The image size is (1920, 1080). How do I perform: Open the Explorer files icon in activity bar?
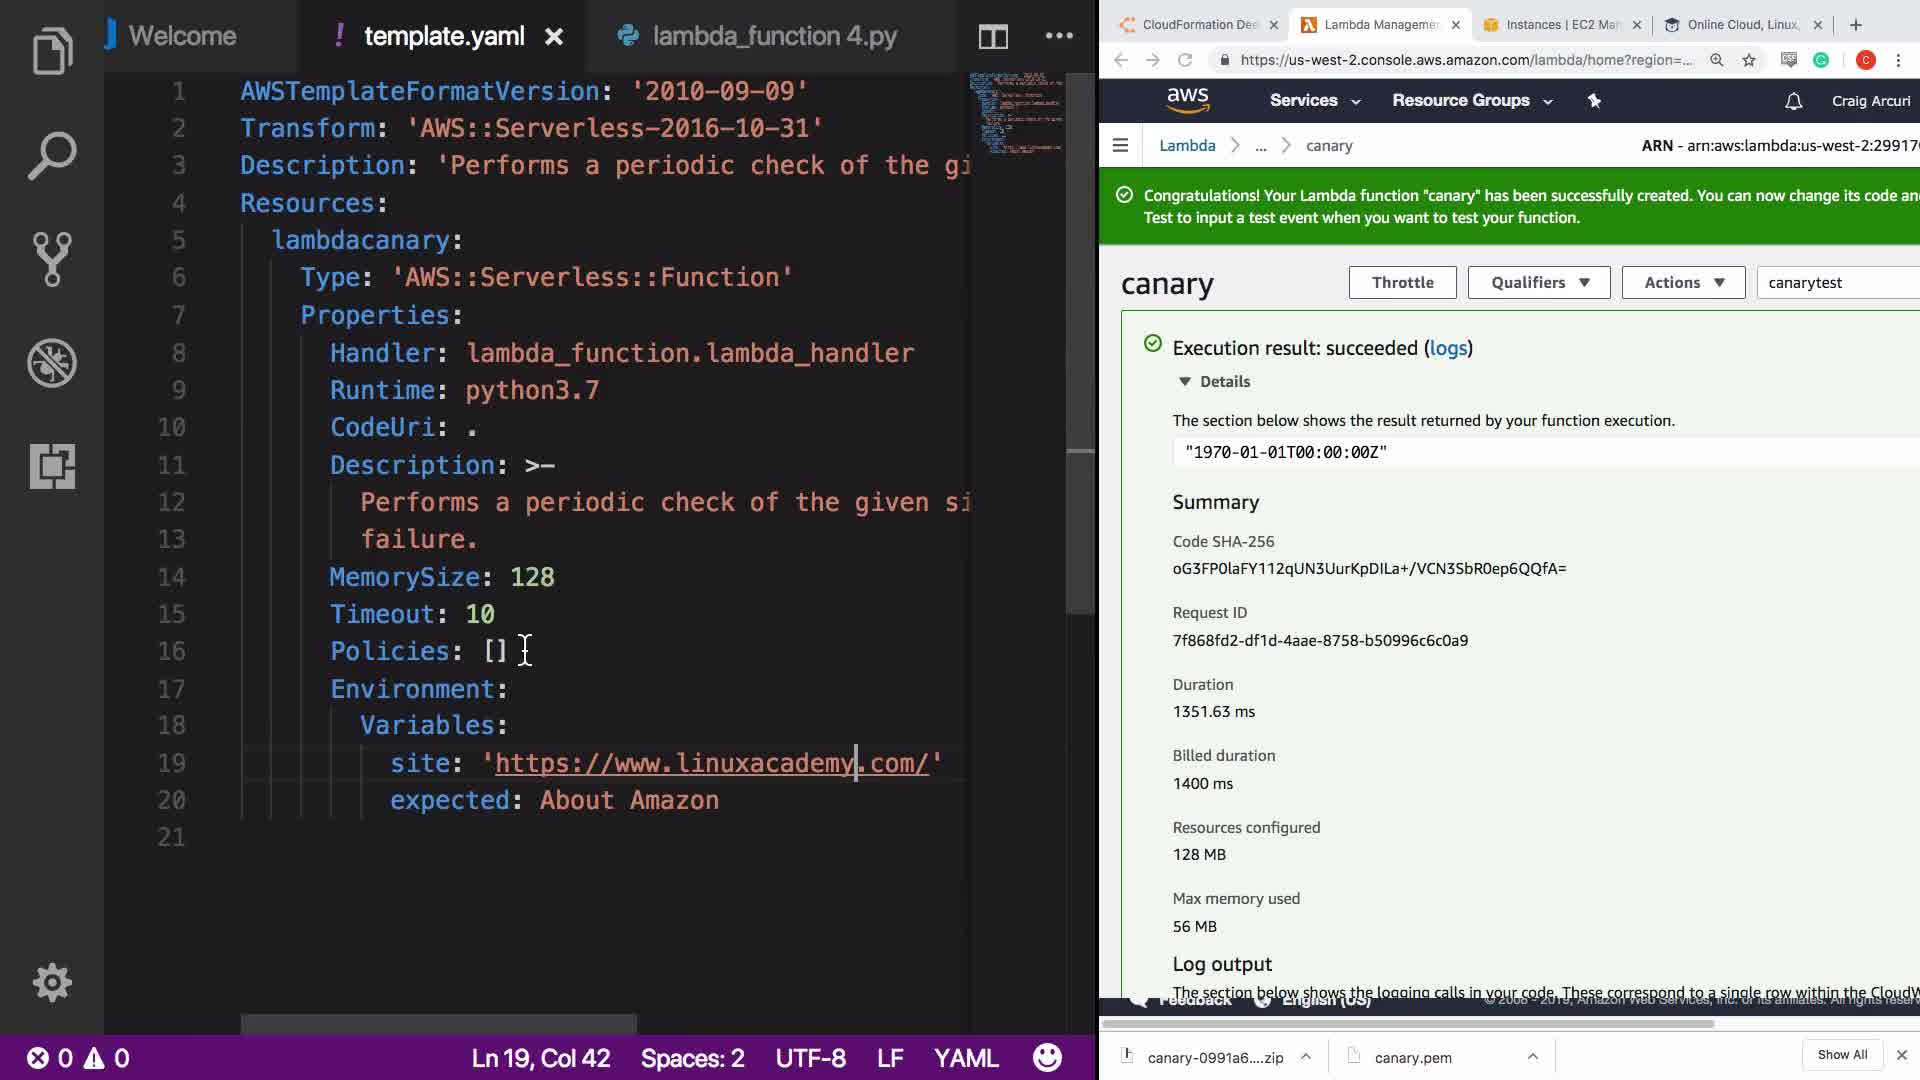52,52
